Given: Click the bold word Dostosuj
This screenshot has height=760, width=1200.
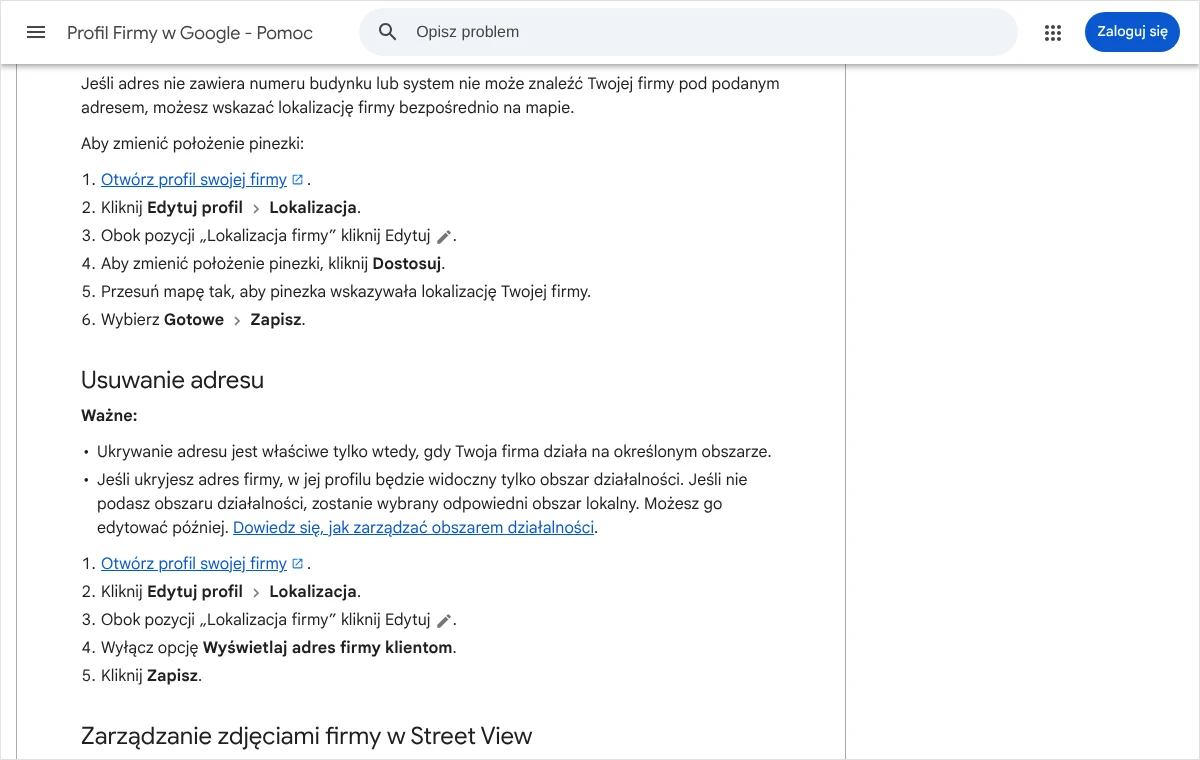Looking at the screenshot, I should (407, 264).
